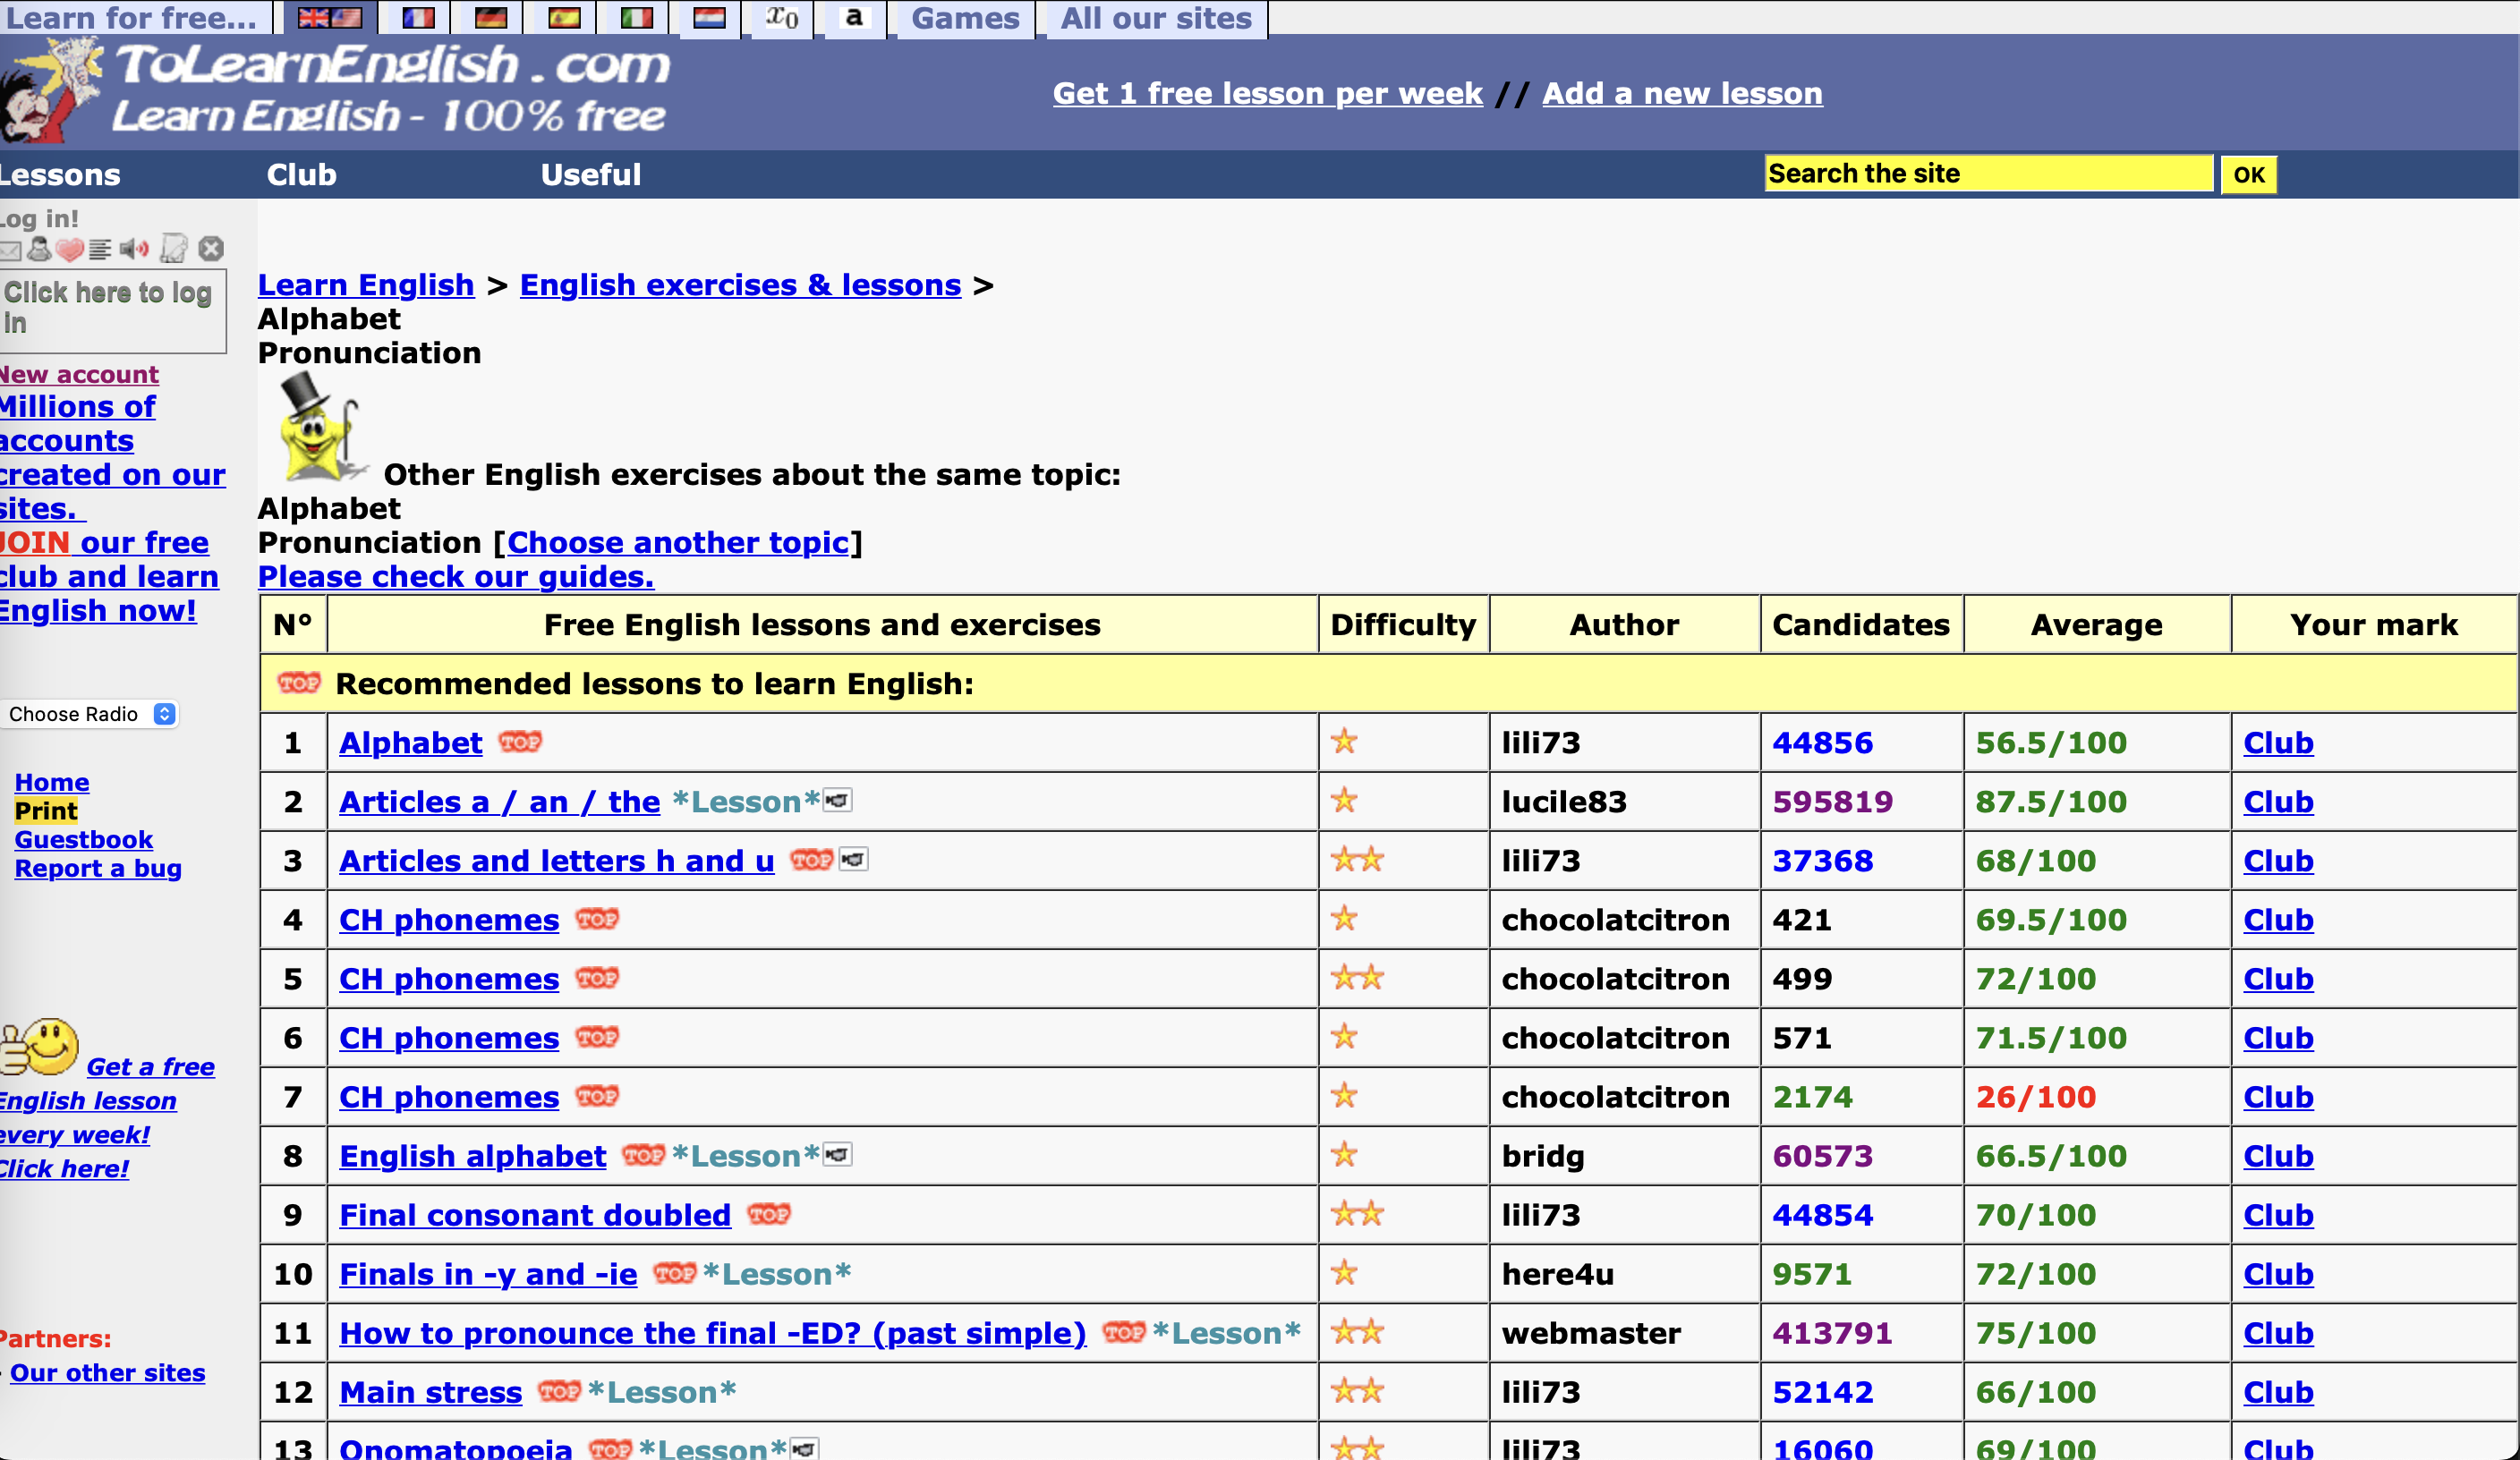Click the ToLearnEnglish.com logo banner
The height and width of the screenshot is (1460, 2520).
(x=336, y=90)
